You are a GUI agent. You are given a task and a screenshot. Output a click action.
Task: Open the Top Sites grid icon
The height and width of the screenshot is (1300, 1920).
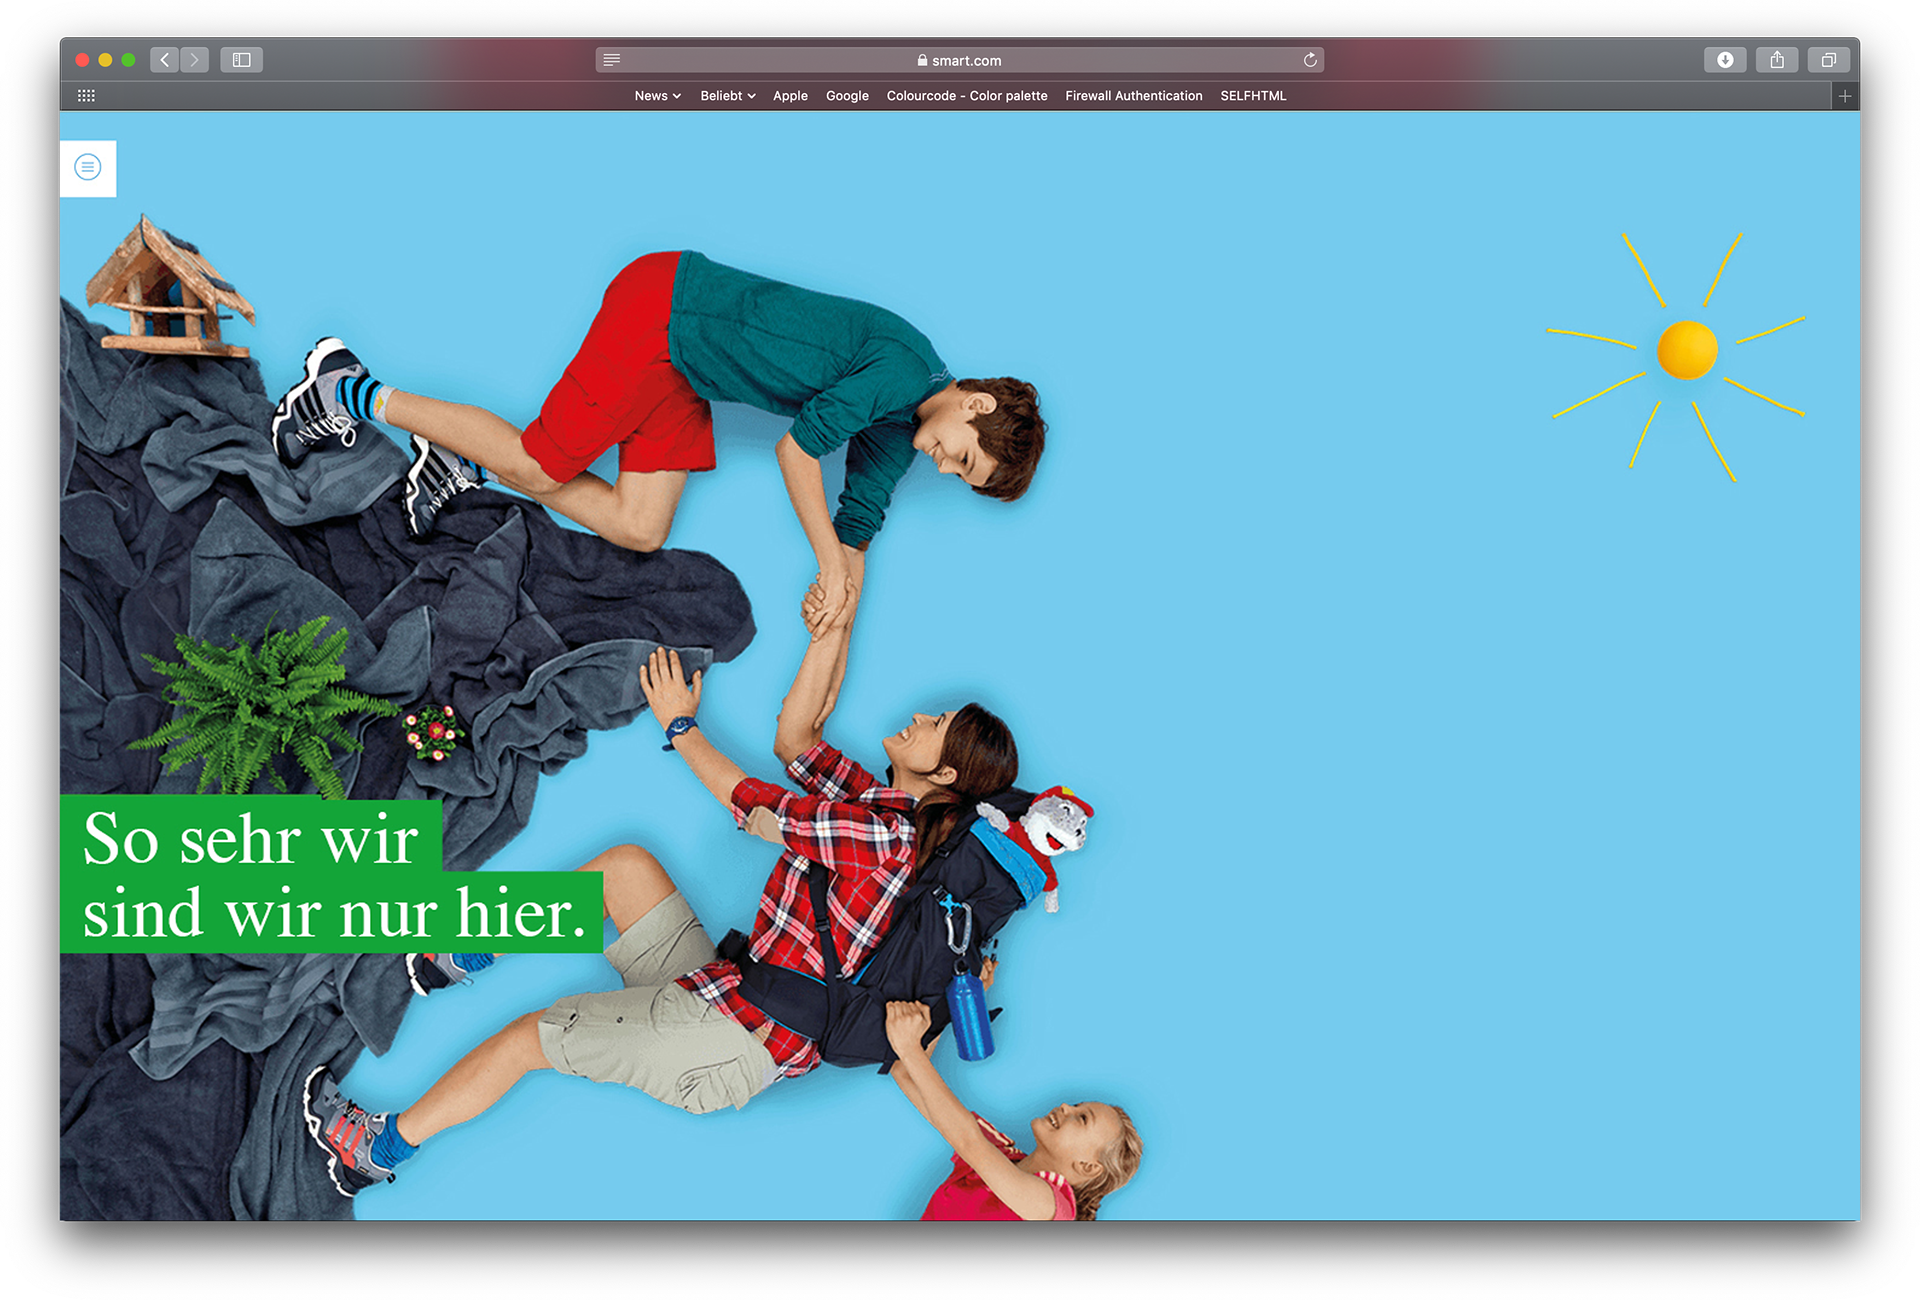86,96
